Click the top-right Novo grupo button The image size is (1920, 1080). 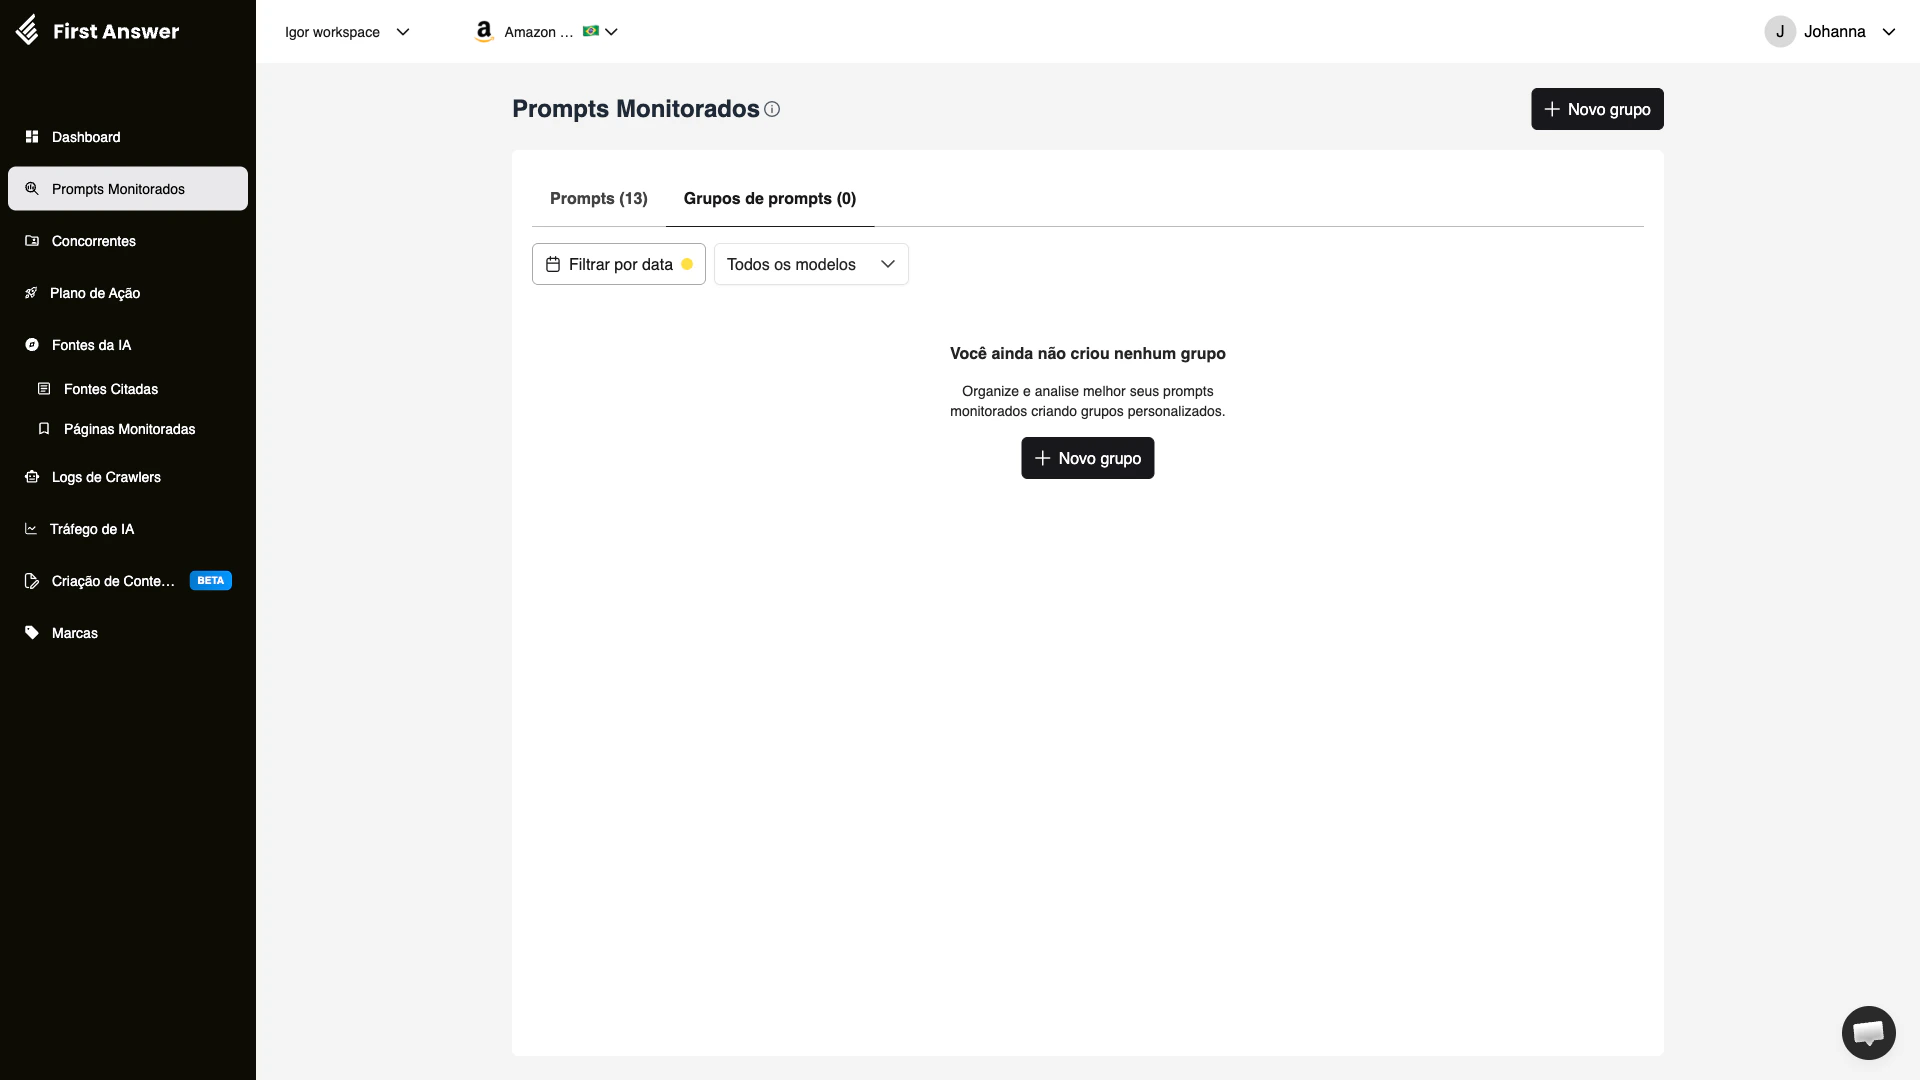[1597, 109]
